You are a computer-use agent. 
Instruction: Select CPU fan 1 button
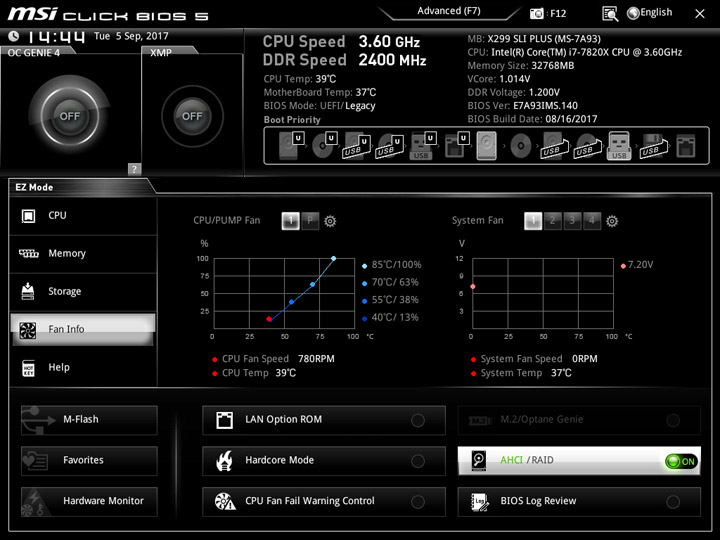[291, 221]
